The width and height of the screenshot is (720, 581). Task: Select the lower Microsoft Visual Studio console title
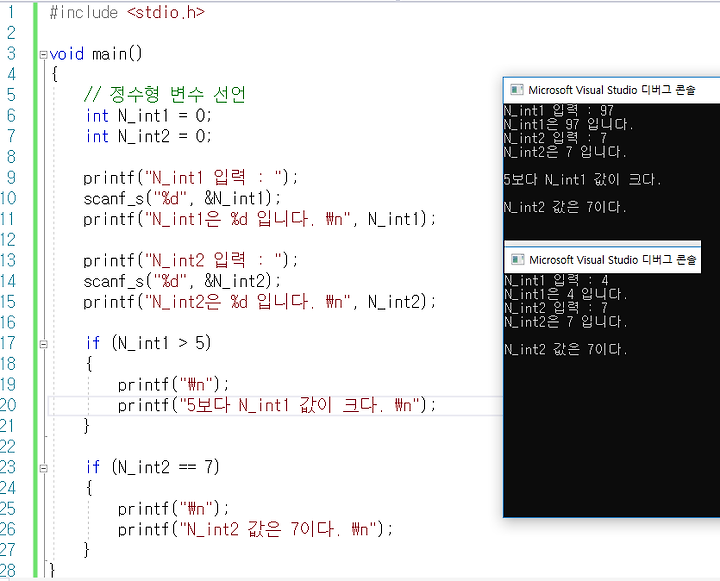tap(613, 260)
